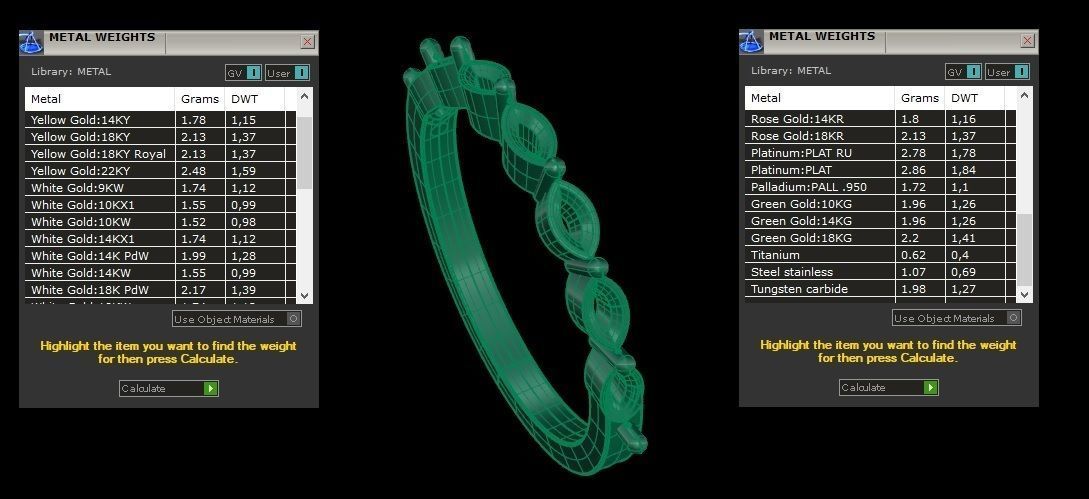1089x499 pixels.
Task: Sort by Grams column in left panel
Action: tap(200, 99)
